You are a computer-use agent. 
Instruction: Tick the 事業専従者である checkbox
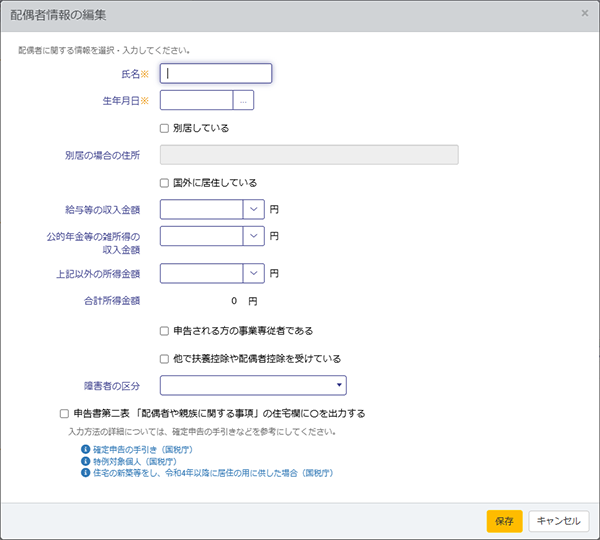point(164,330)
